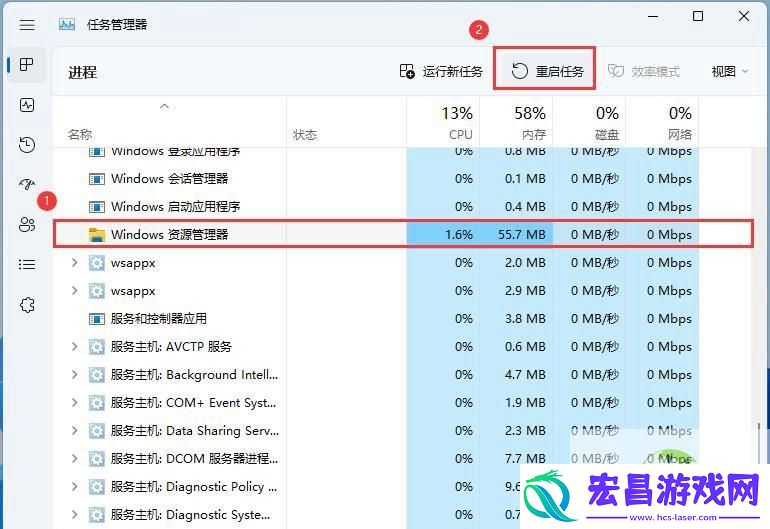Click 4.7 MB memory value for Background Intell...
This screenshot has width=770, height=529.
pos(525,375)
